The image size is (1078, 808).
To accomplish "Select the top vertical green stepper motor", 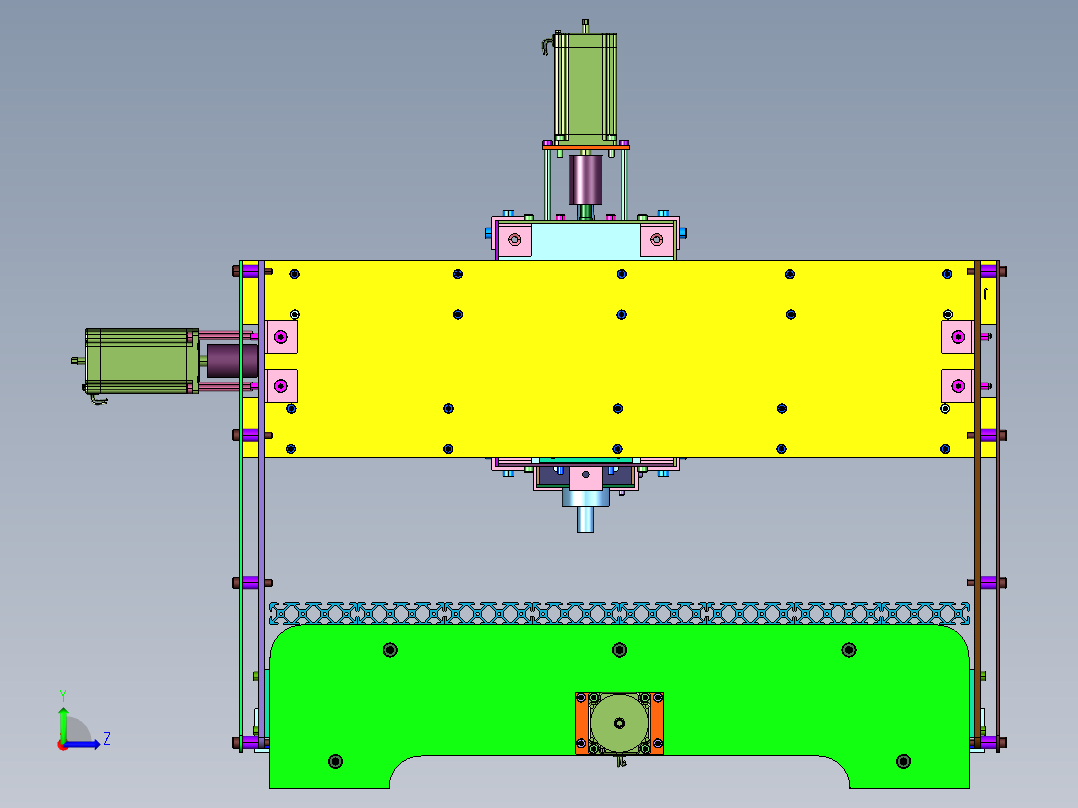I will click(x=585, y=85).
